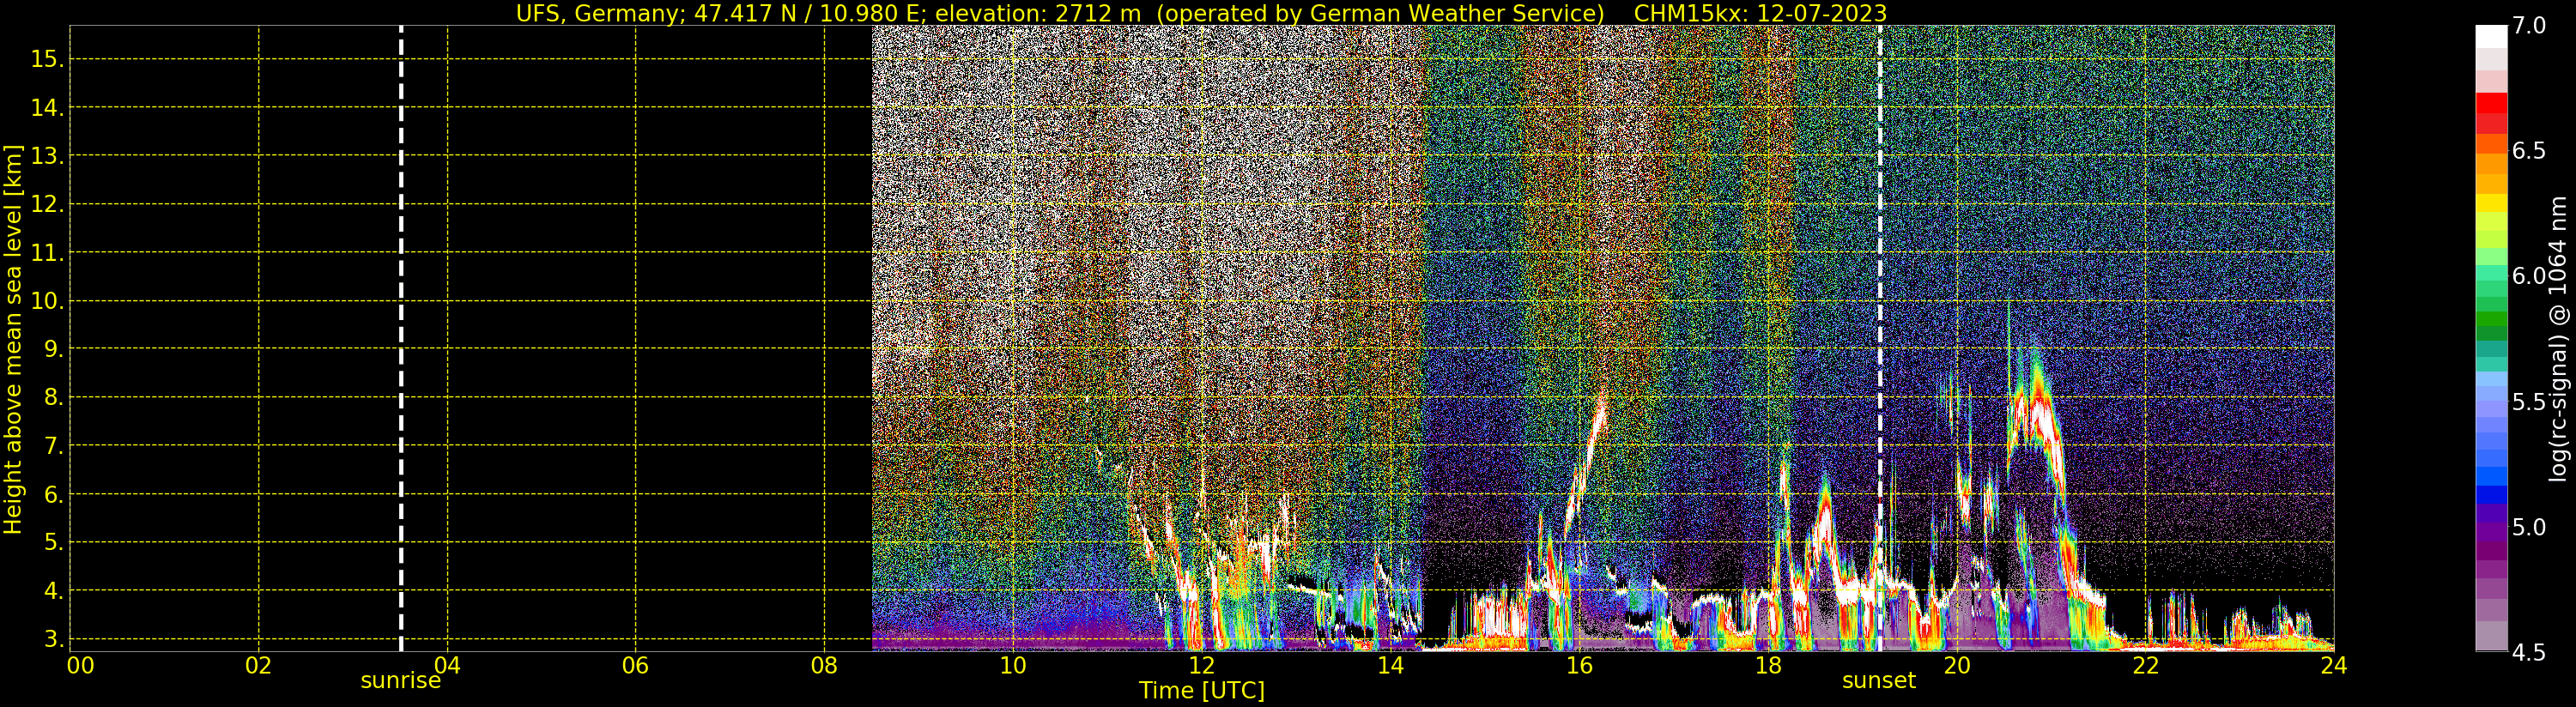Screen dimensions: 2576x707
Task: Click the white dashed sunrise marker line
Action: tap(401, 338)
